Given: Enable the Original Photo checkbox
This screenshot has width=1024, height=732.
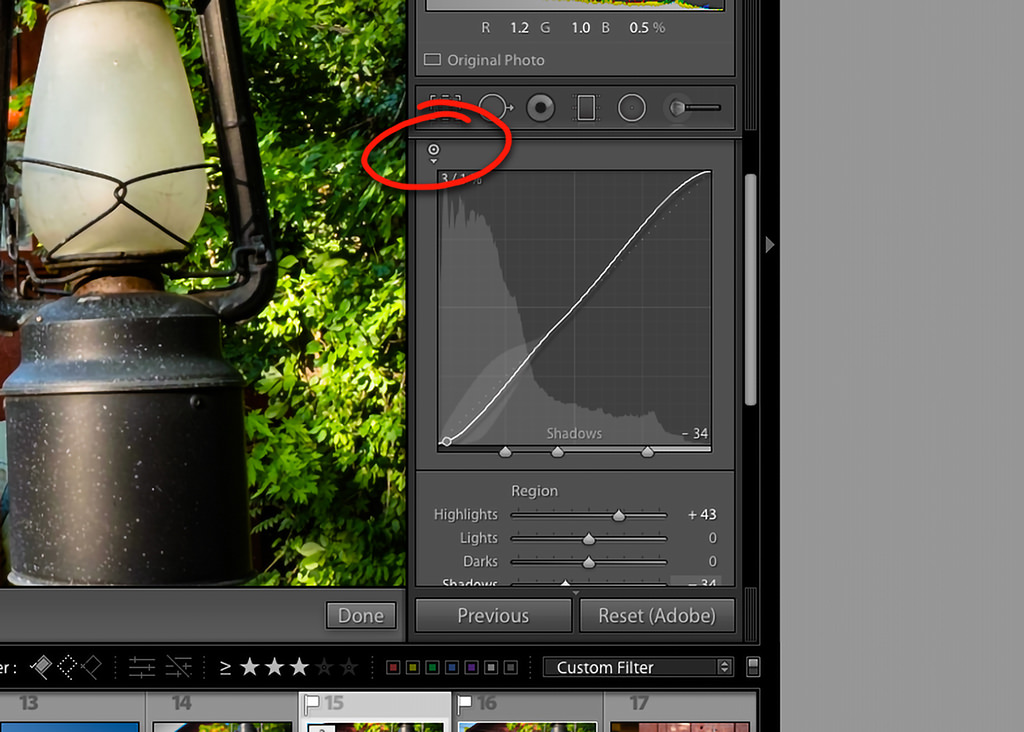Looking at the screenshot, I should [x=432, y=59].
